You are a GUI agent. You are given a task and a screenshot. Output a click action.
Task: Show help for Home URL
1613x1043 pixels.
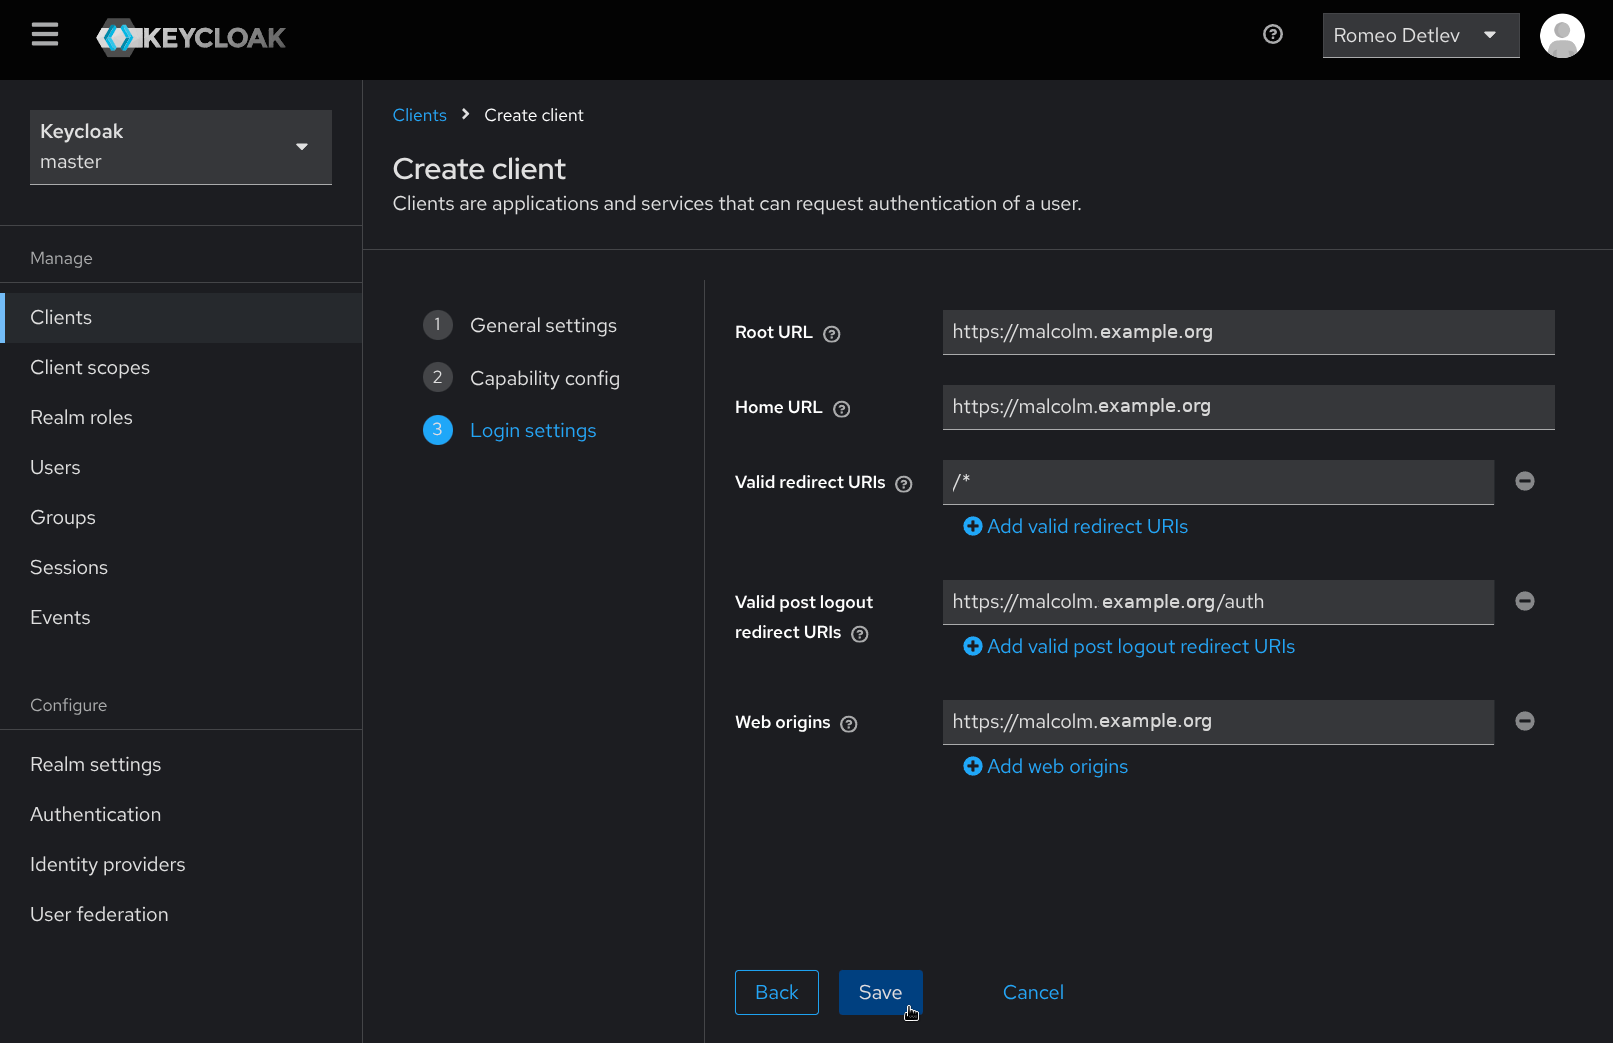[842, 409]
